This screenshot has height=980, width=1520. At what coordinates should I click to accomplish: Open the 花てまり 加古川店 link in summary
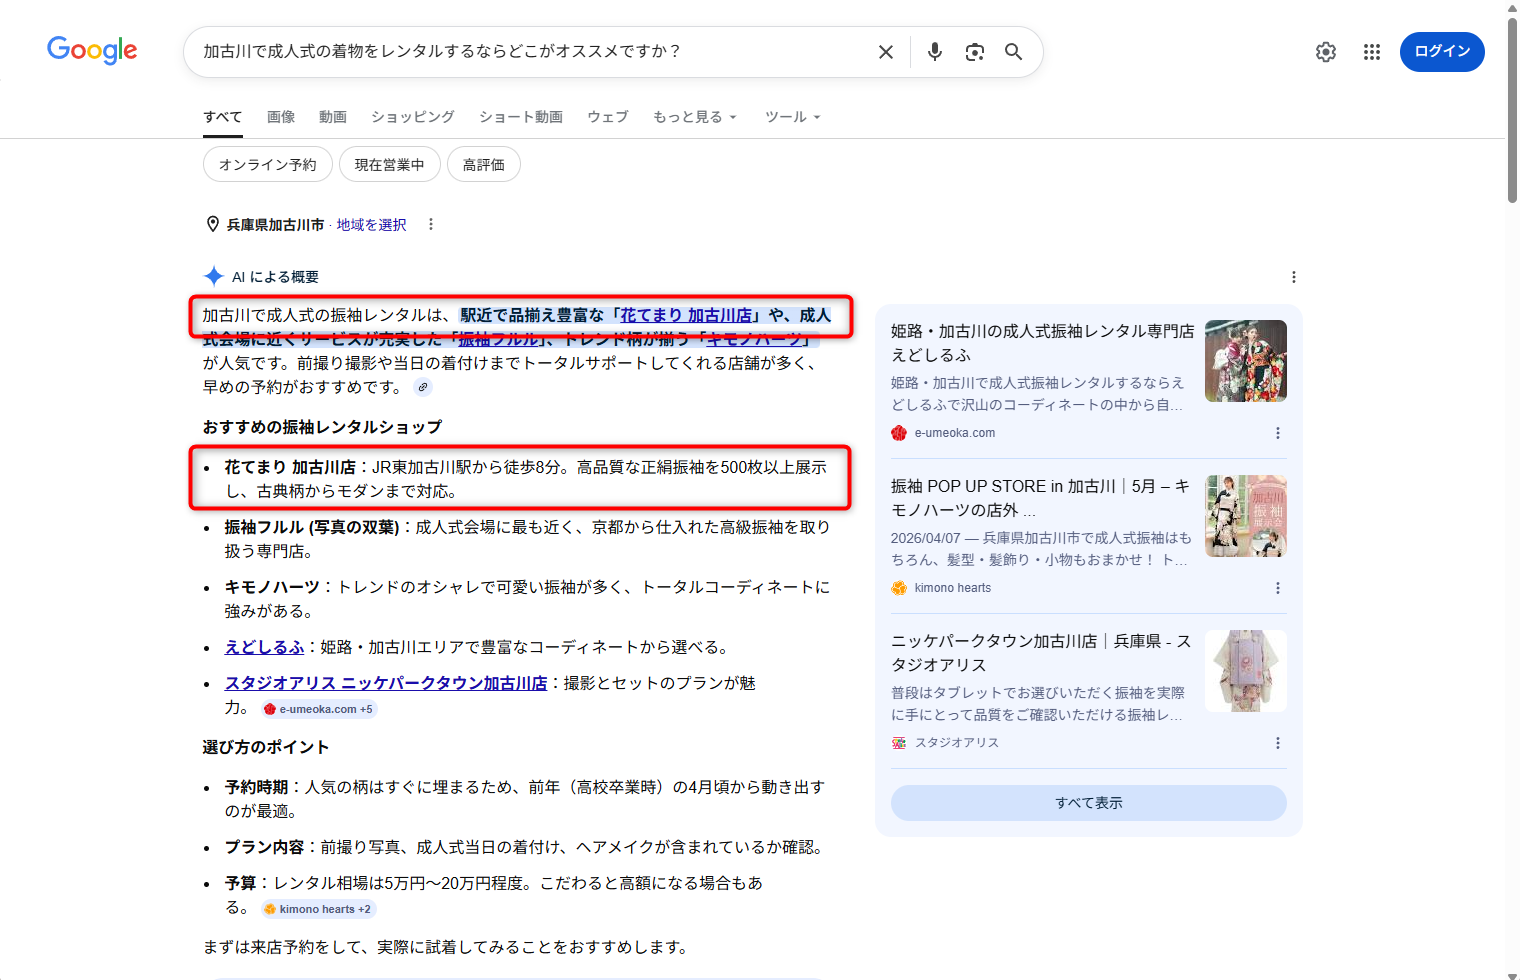686,315
